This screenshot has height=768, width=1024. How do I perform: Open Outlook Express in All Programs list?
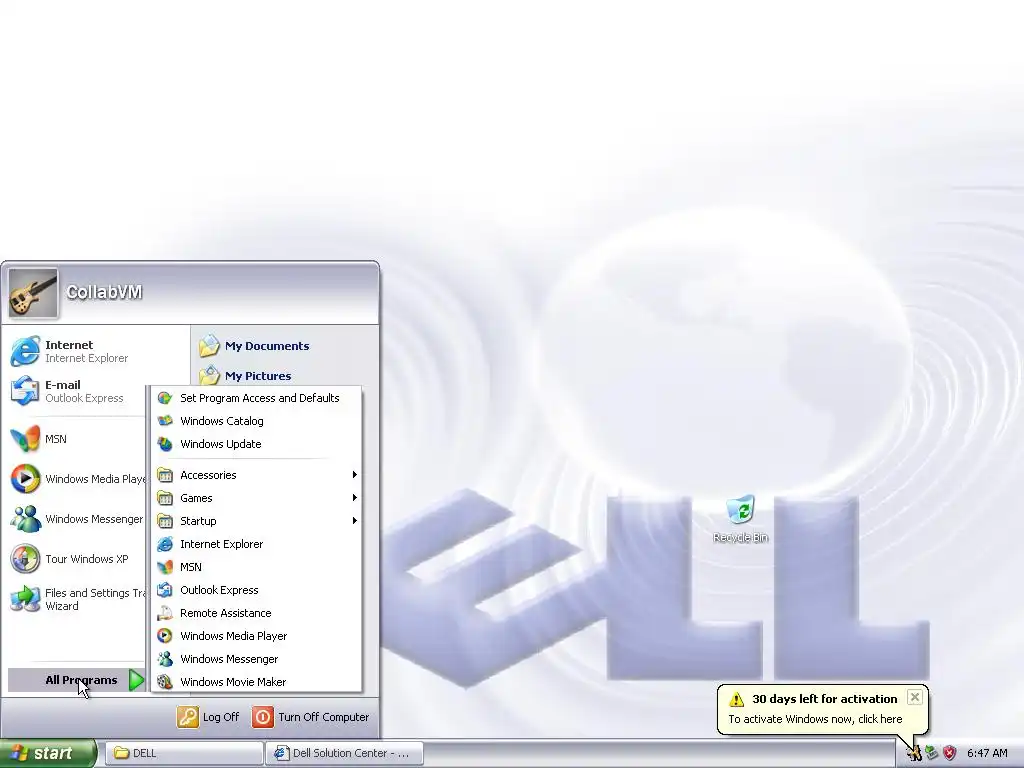click(257, 590)
